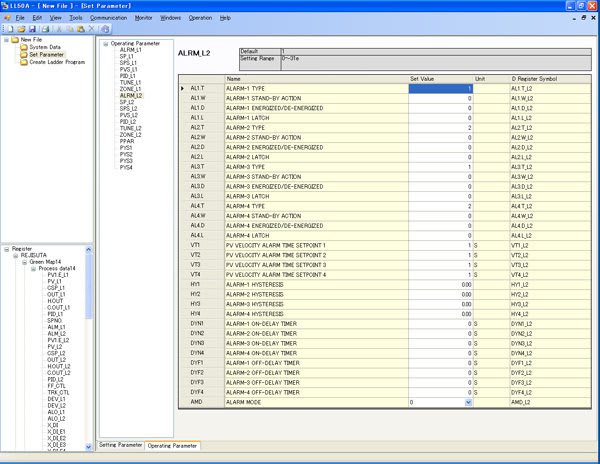
Task: Click the Set Value cell for PV VELOCITY ALARM TIME SETPOINT 3
Action: [441, 265]
